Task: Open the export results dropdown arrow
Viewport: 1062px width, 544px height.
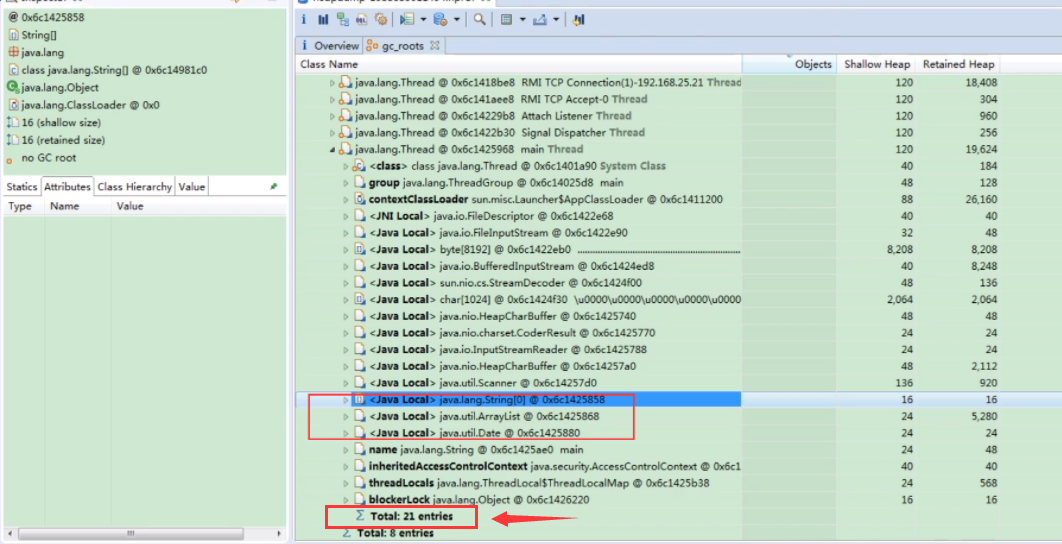Action: pyautogui.click(x=556, y=20)
